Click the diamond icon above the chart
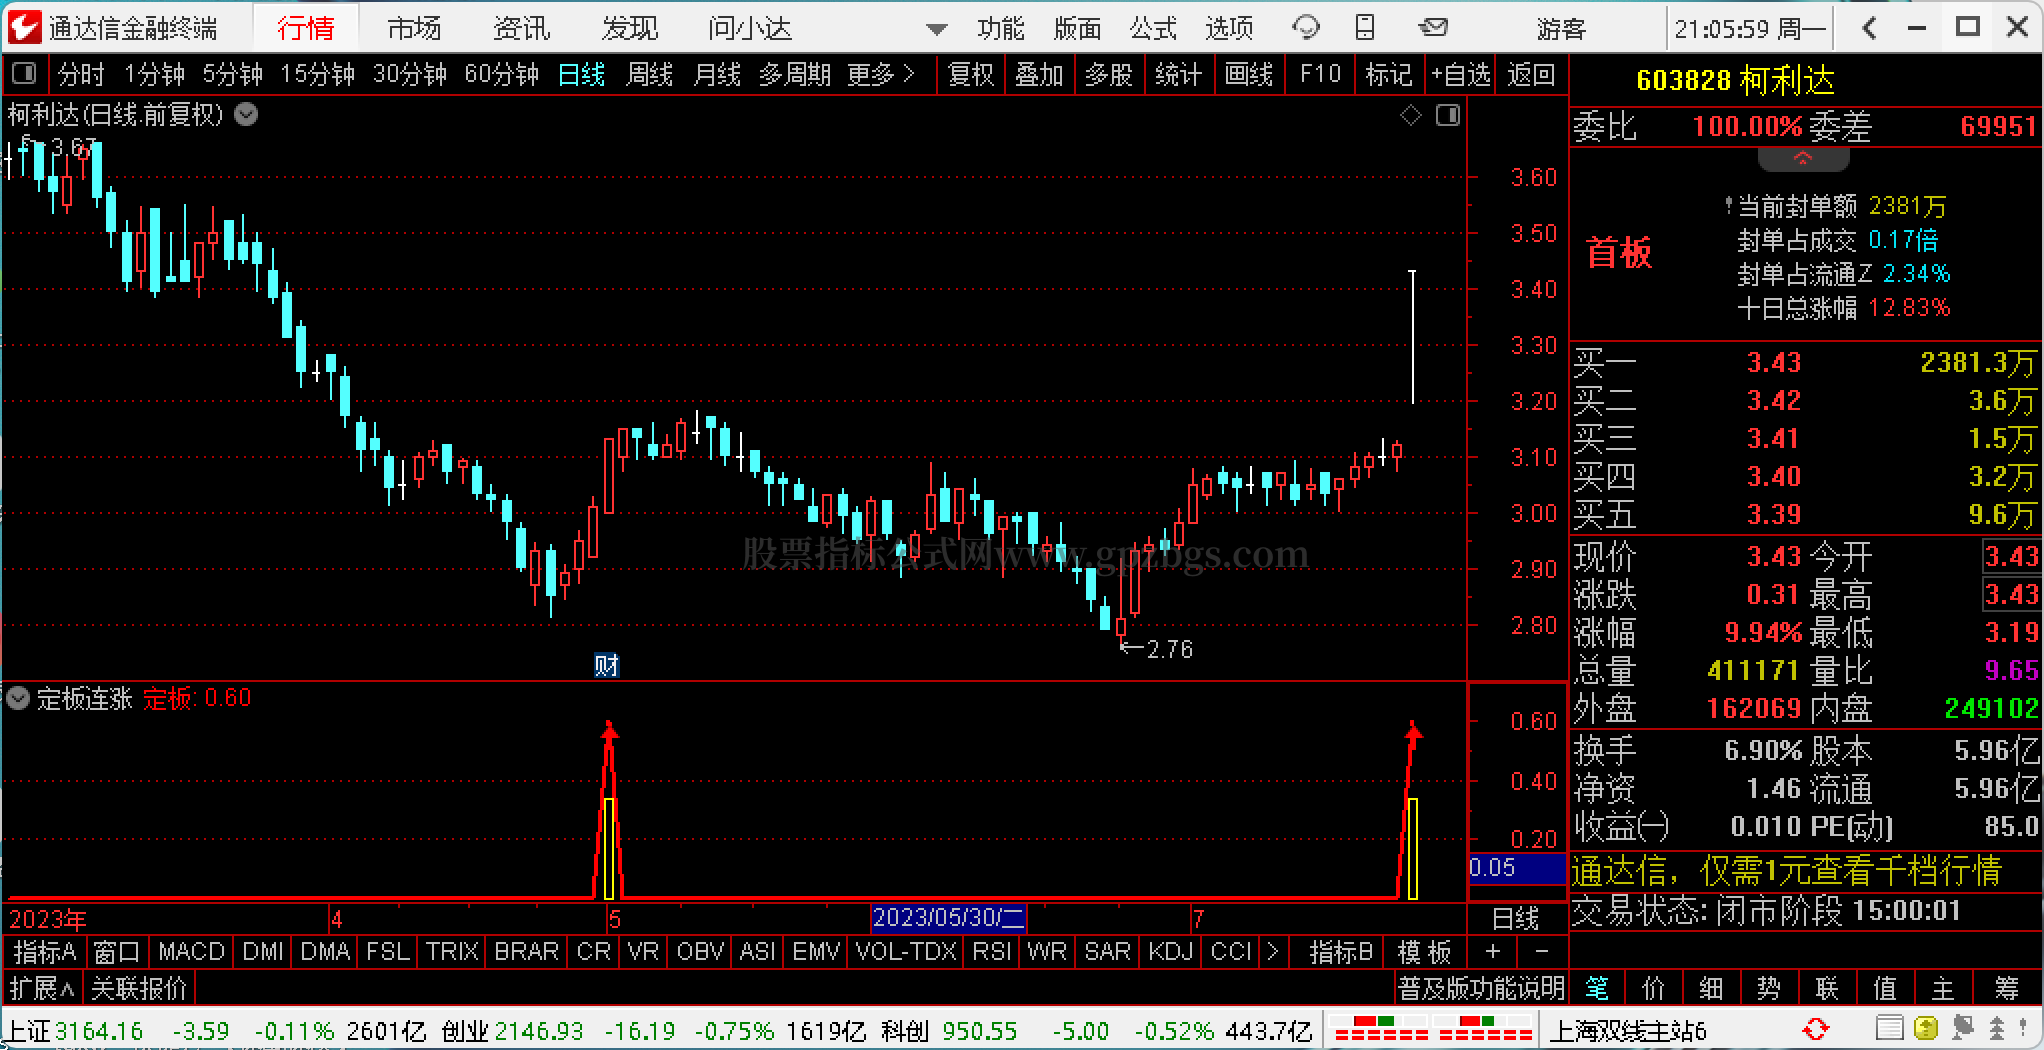2044x1050 pixels. pyautogui.click(x=1411, y=116)
